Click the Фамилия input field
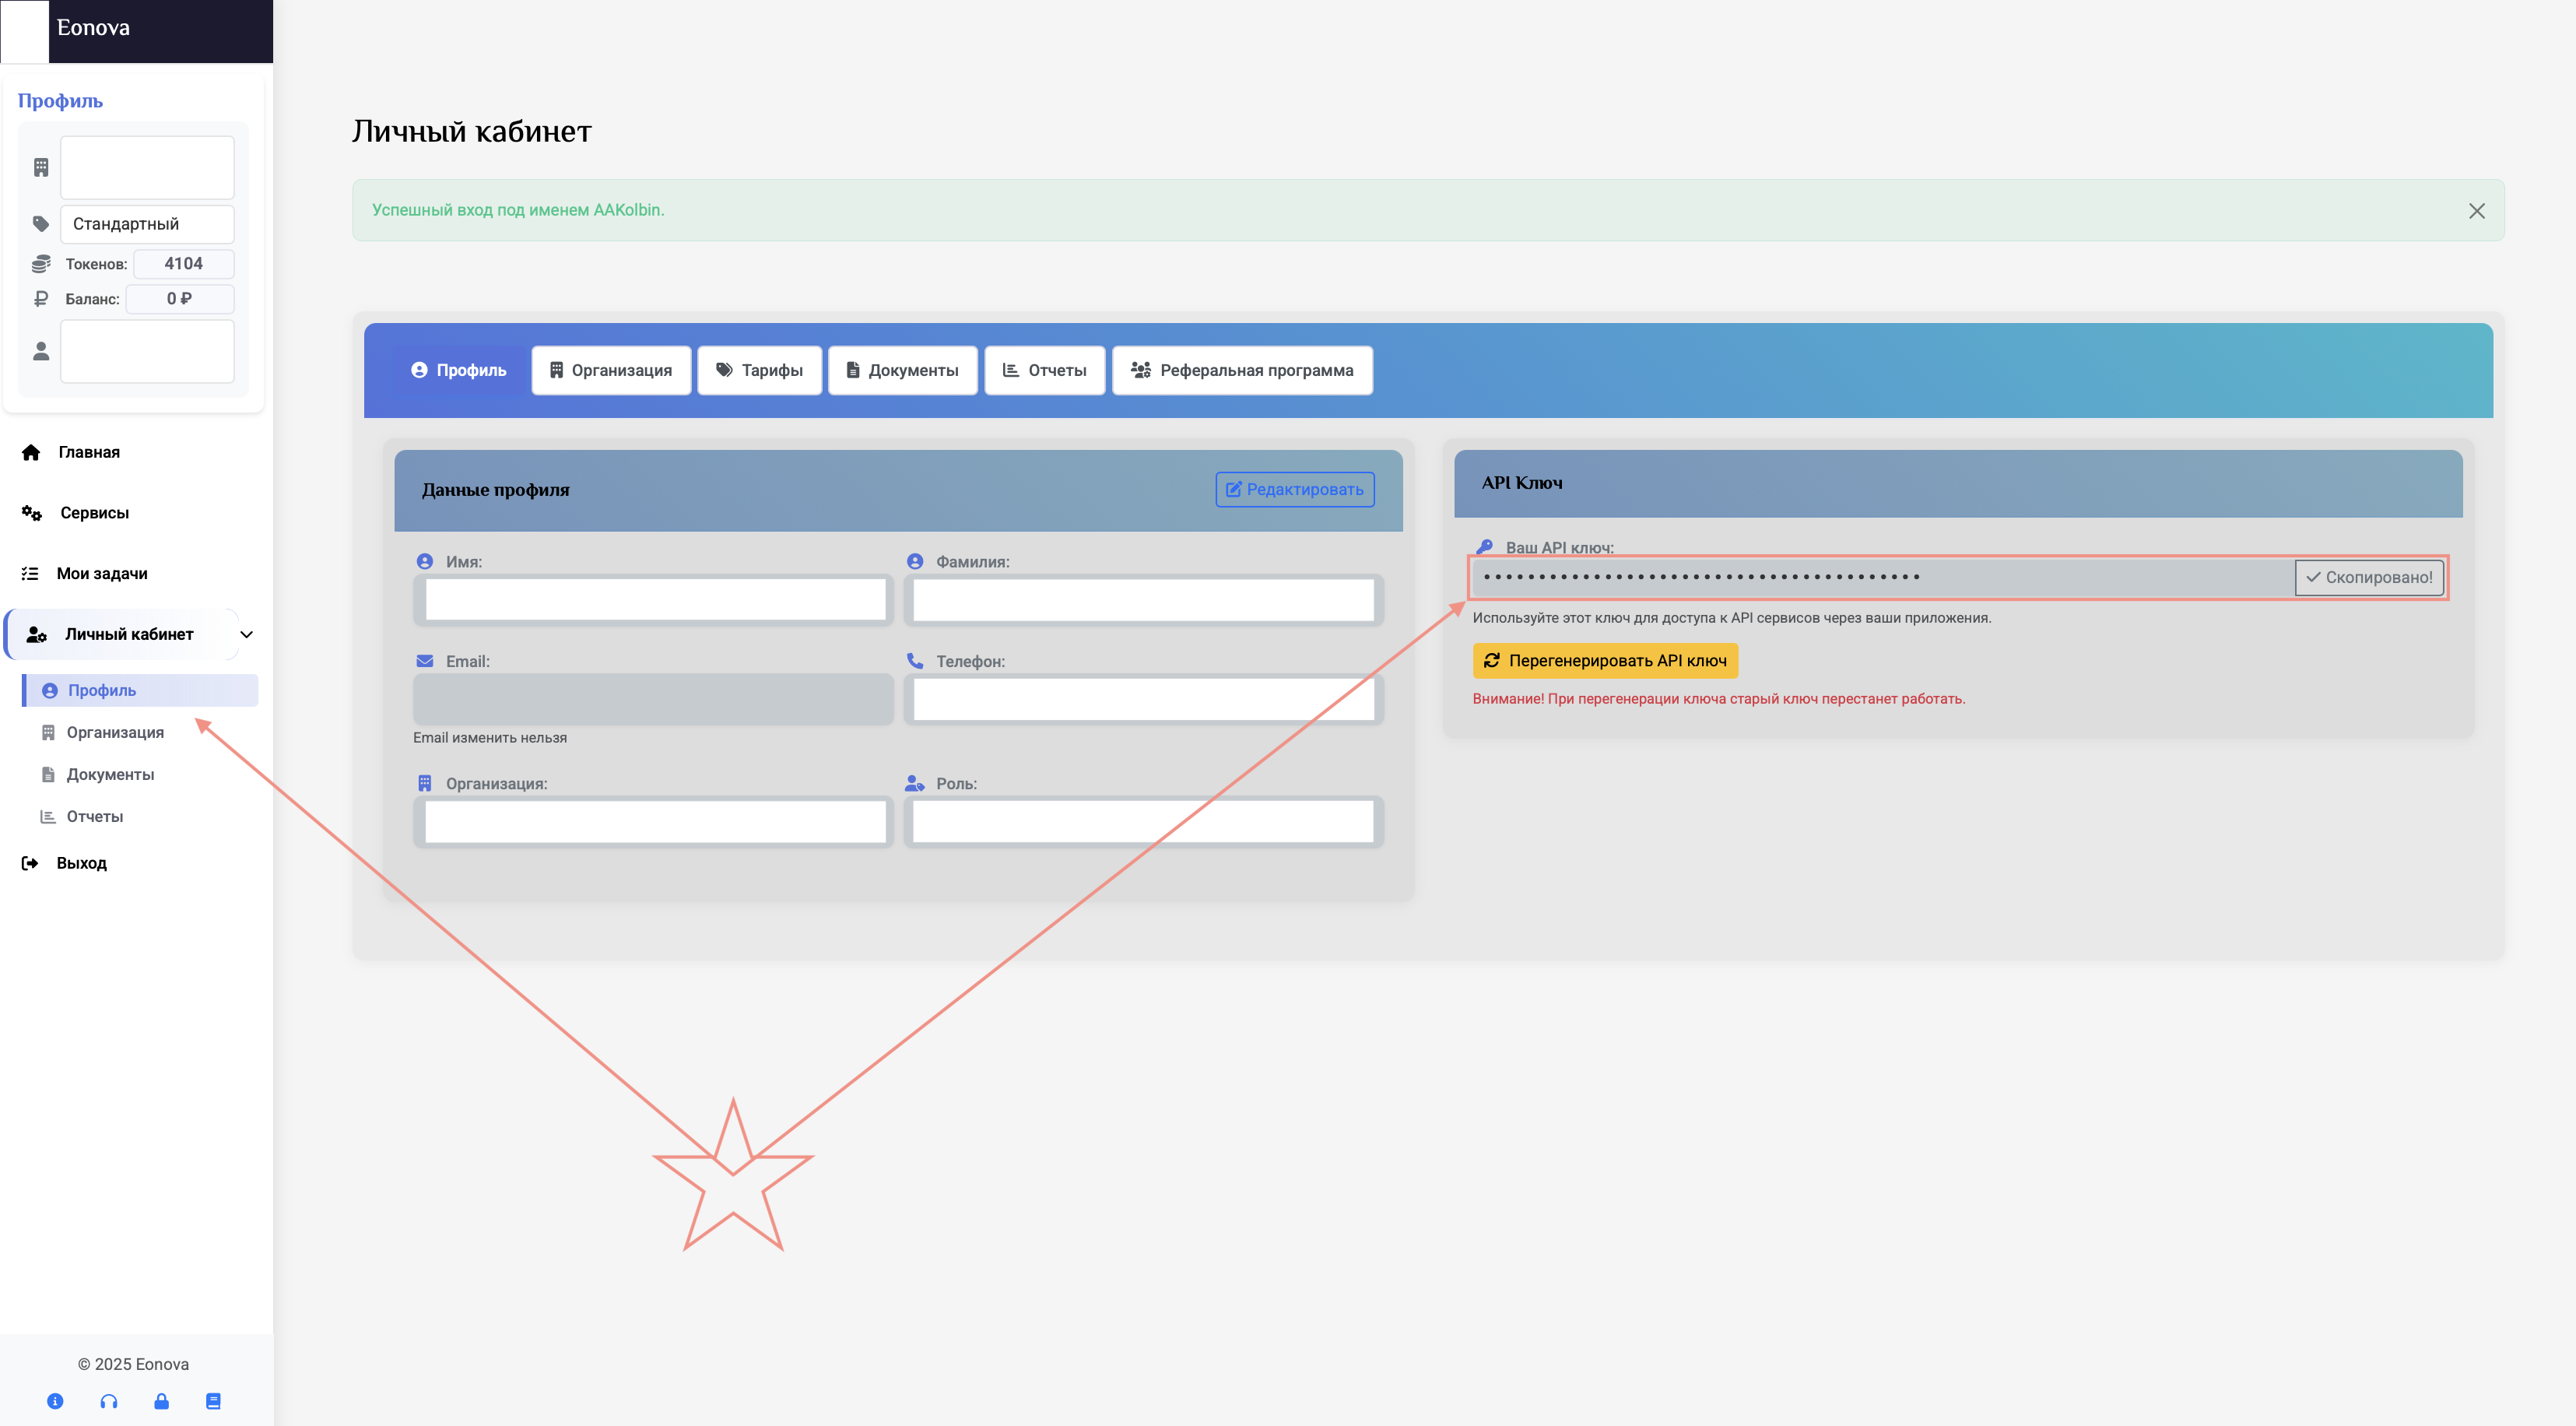 [x=1143, y=599]
